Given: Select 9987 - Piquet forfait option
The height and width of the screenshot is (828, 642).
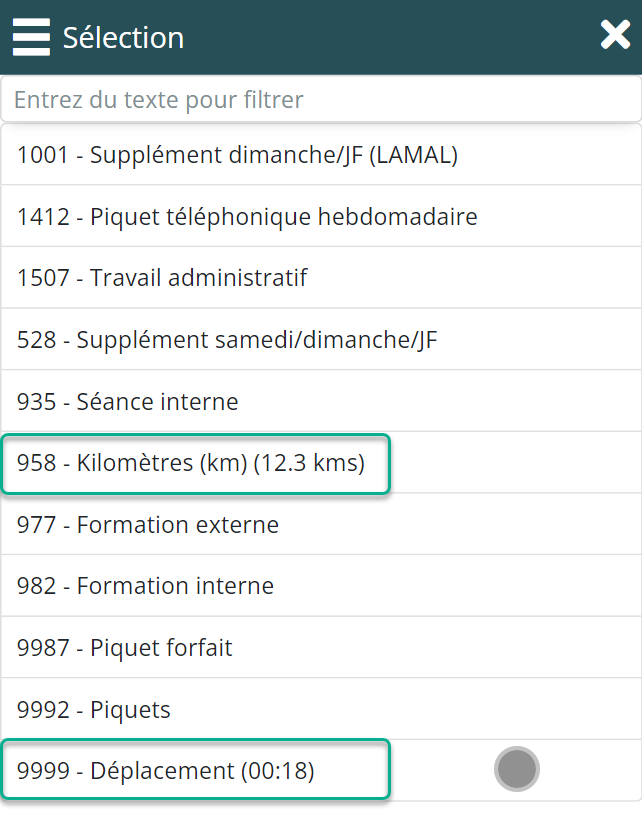Looking at the screenshot, I should (x=125, y=648).
